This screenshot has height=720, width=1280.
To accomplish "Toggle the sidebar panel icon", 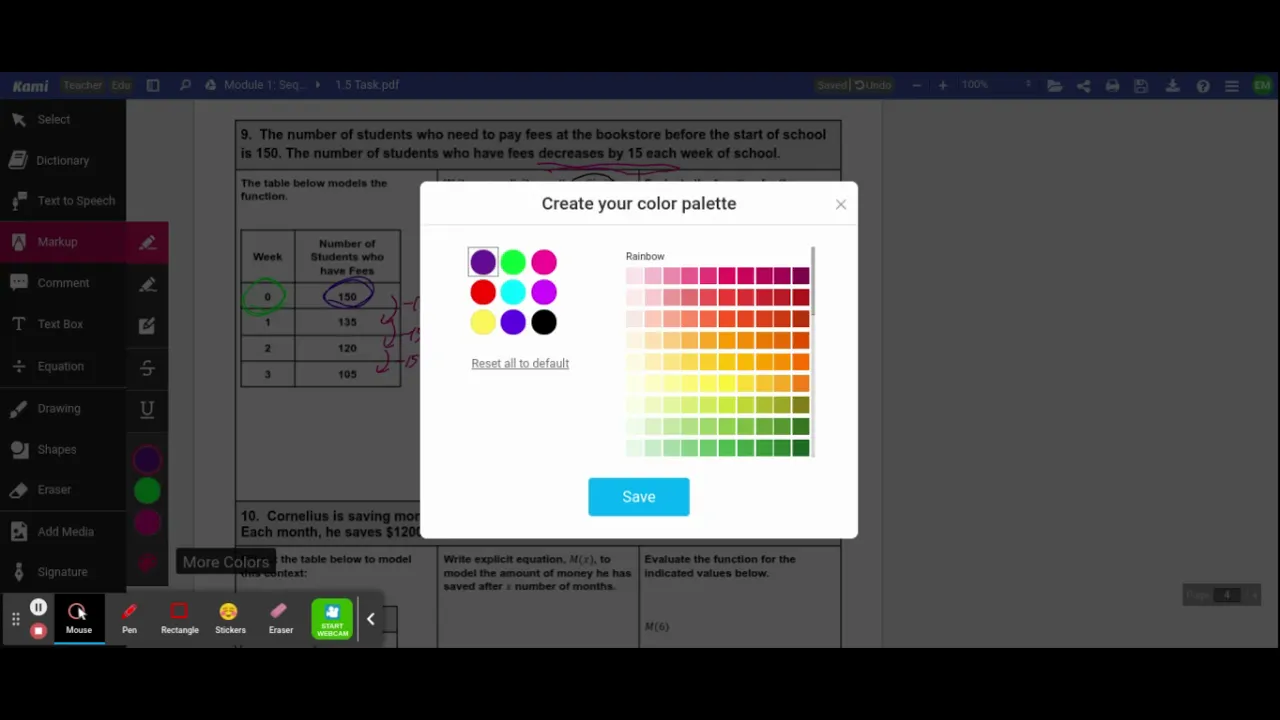I will pyautogui.click(x=153, y=85).
